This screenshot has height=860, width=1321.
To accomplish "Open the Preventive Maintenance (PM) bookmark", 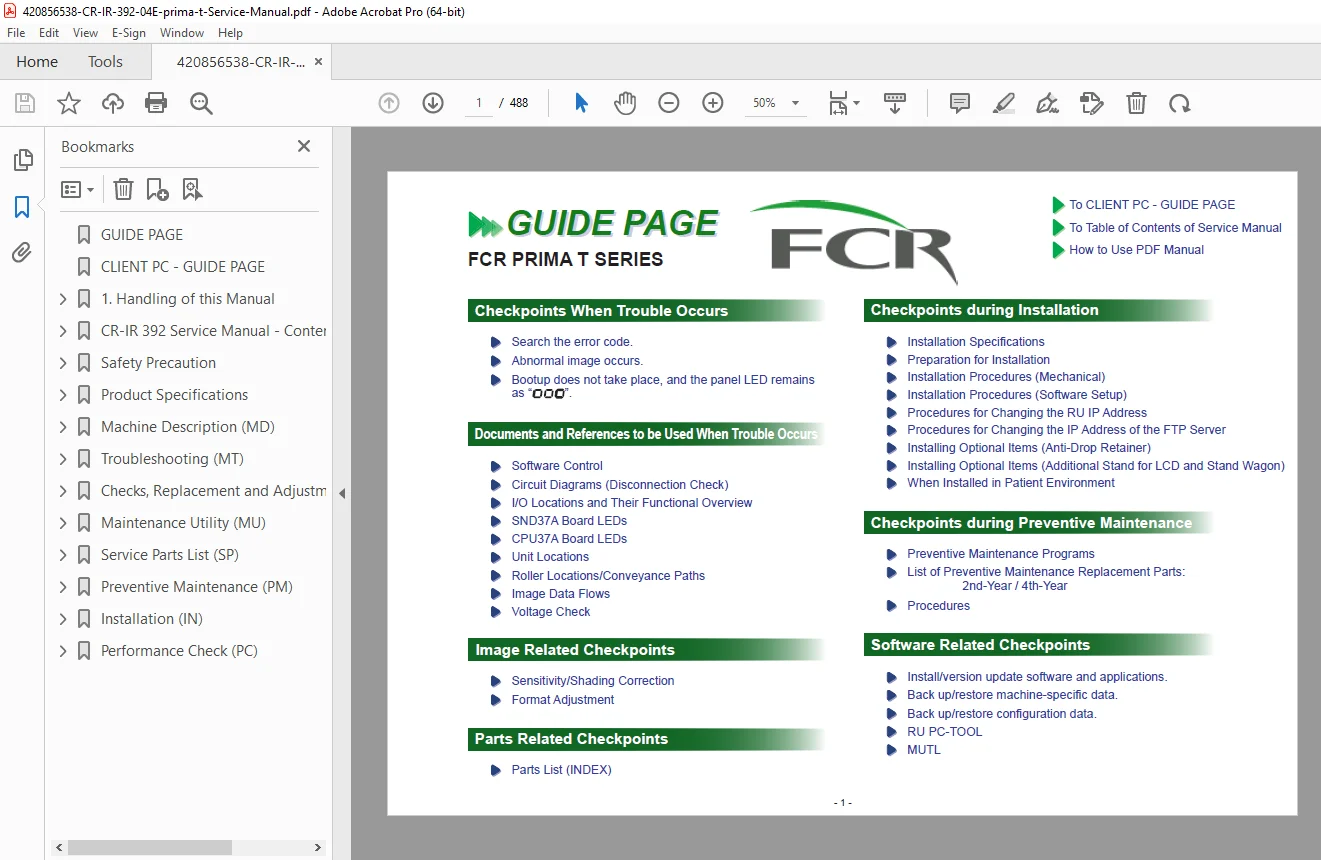I will pyautogui.click(x=197, y=587).
